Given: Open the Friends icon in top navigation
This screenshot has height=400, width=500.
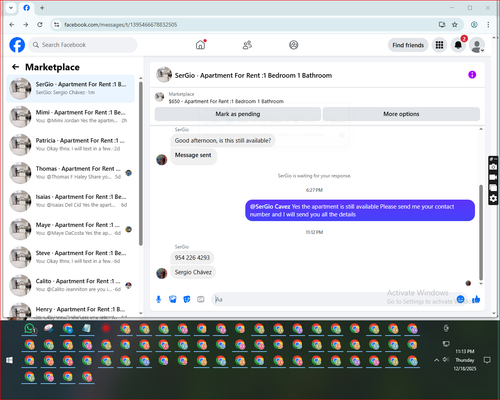Looking at the screenshot, I should [247, 45].
